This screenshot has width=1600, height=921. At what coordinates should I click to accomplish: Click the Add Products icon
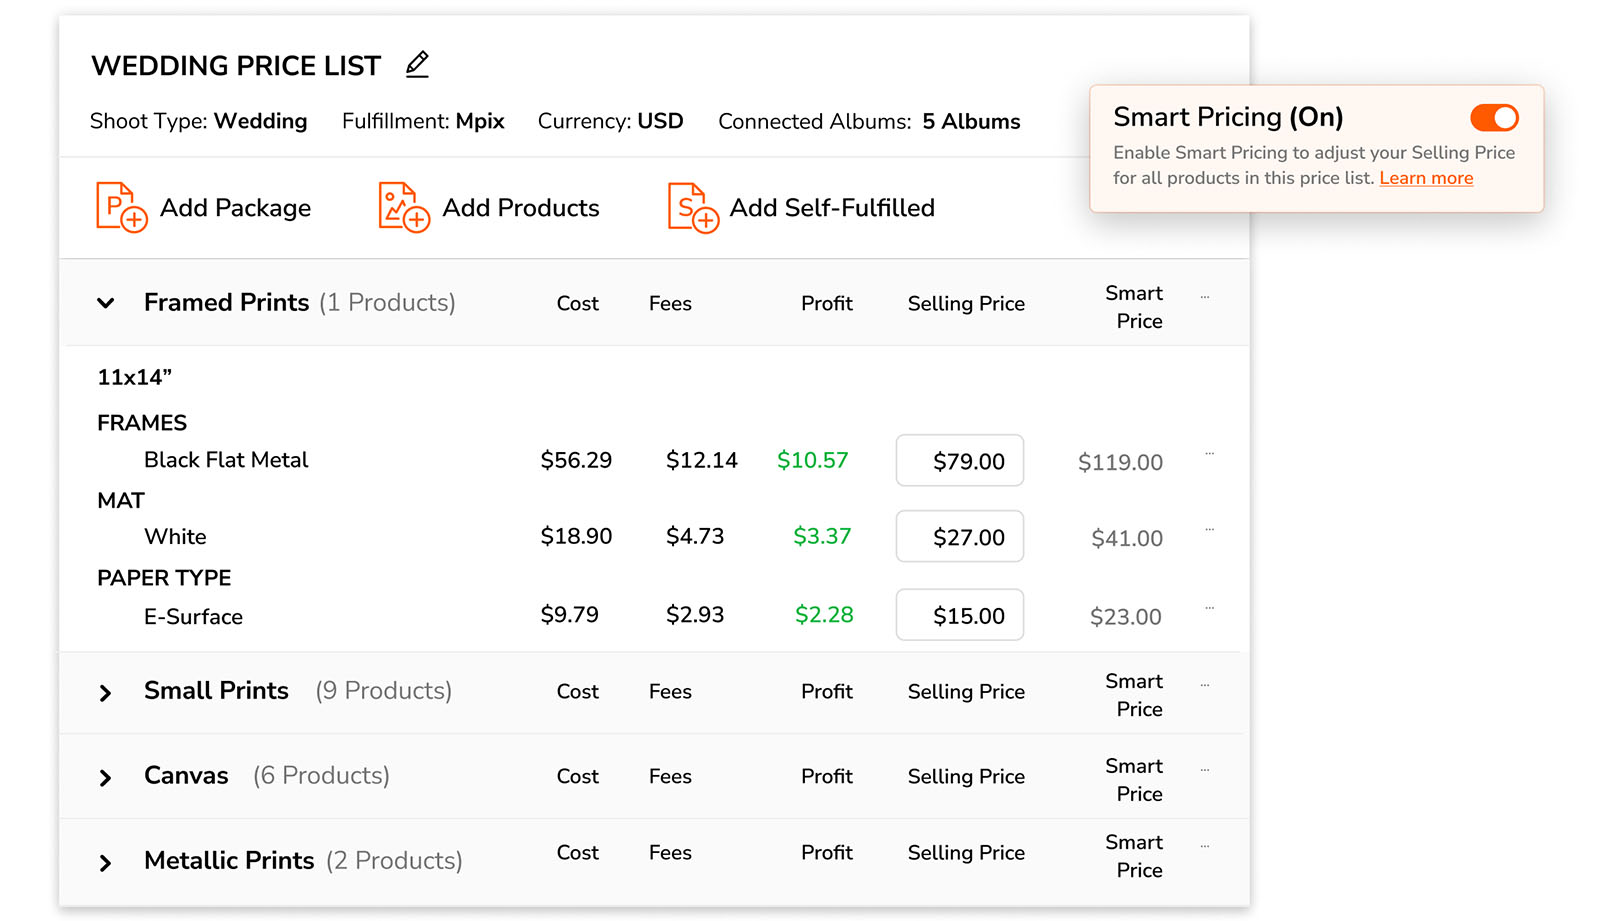point(403,207)
